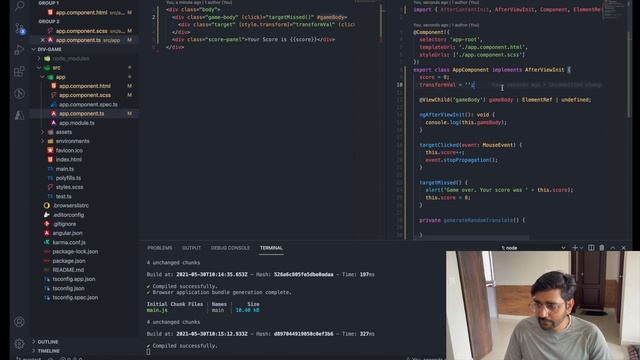Expand the node_modules folder
Viewport: 640px width, 360px height.
coord(39,58)
